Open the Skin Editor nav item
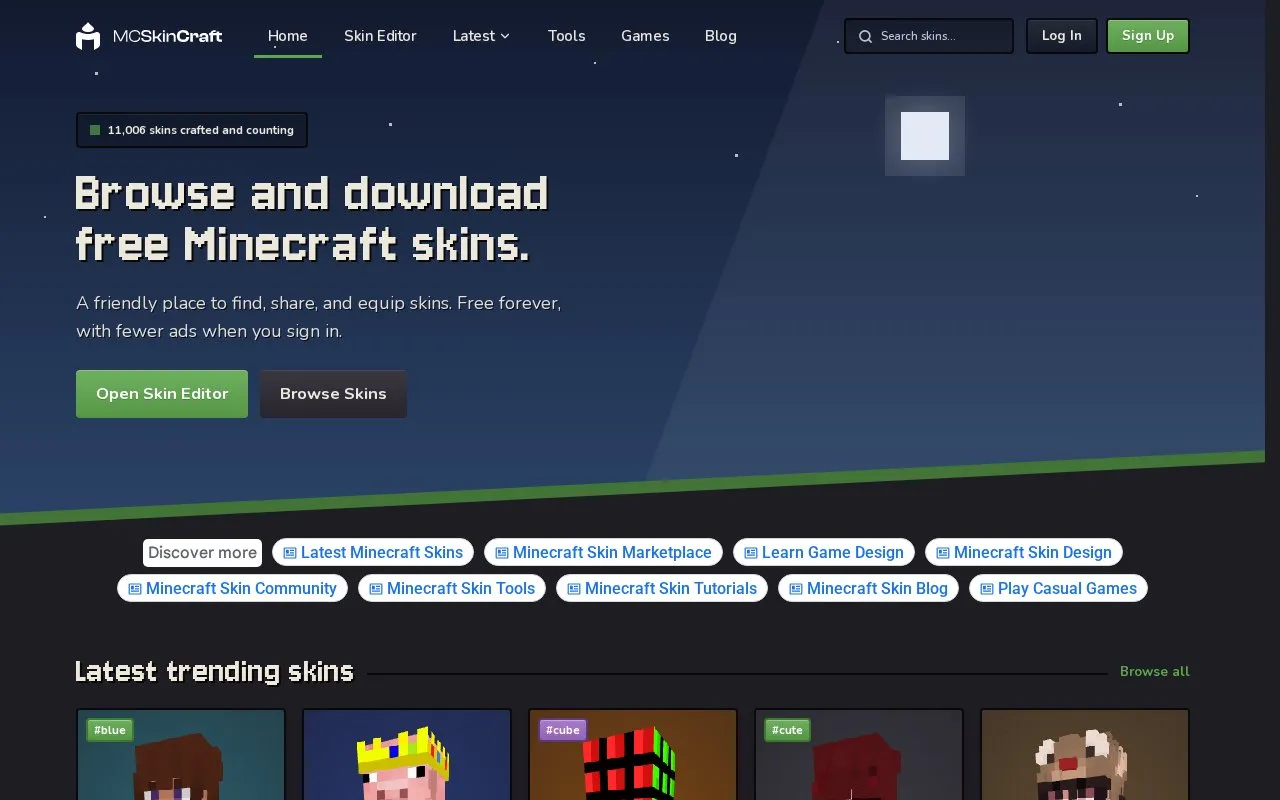 click(x=380, y=36)
